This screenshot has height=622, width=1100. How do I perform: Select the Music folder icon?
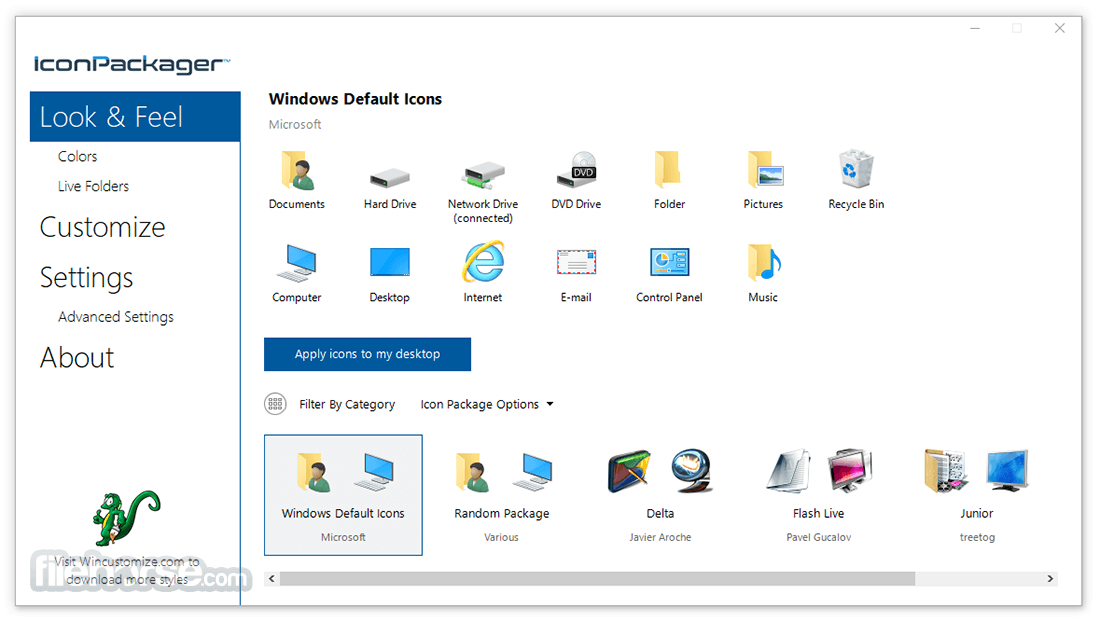pos(764,262)
